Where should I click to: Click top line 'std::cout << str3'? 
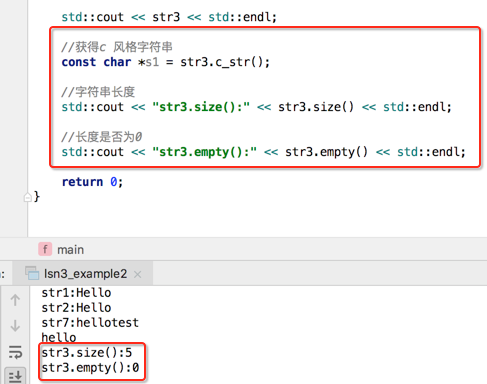pos(169,17)
